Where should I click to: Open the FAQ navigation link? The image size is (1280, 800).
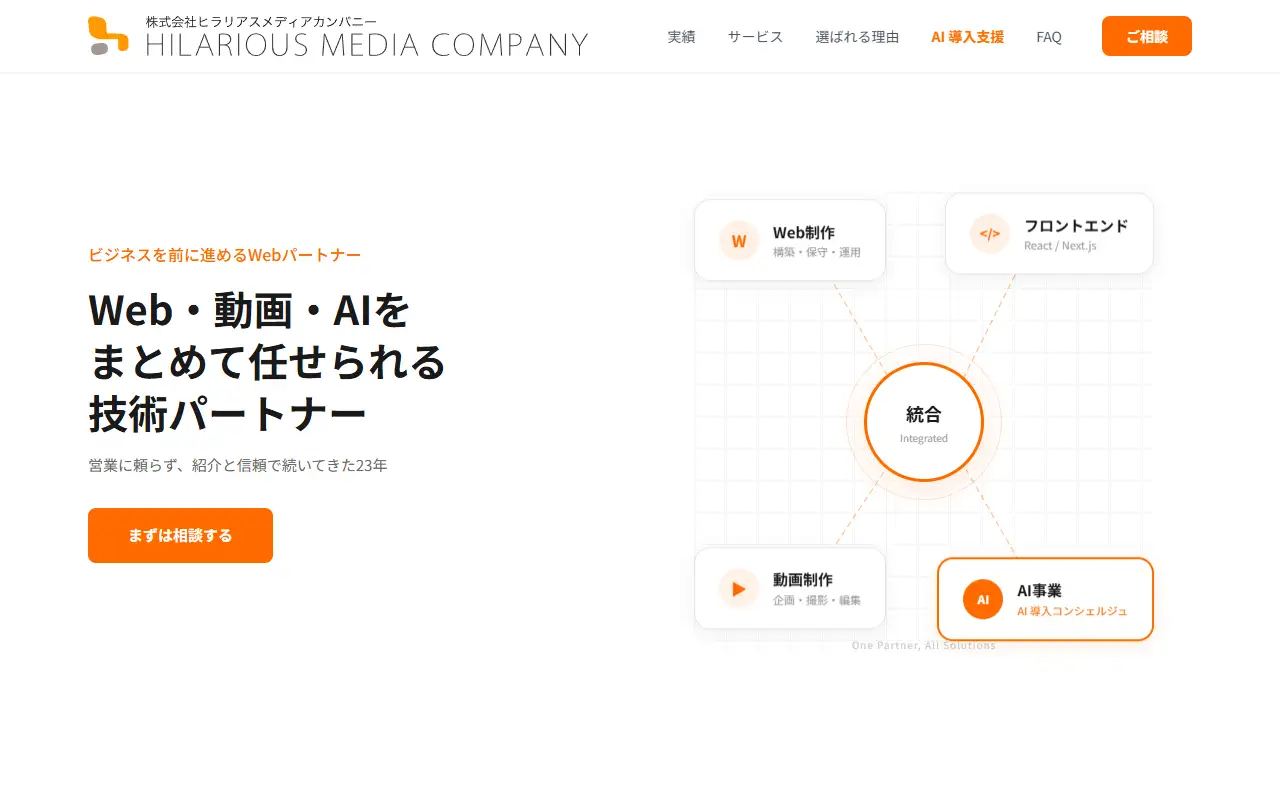point(1049,37)
